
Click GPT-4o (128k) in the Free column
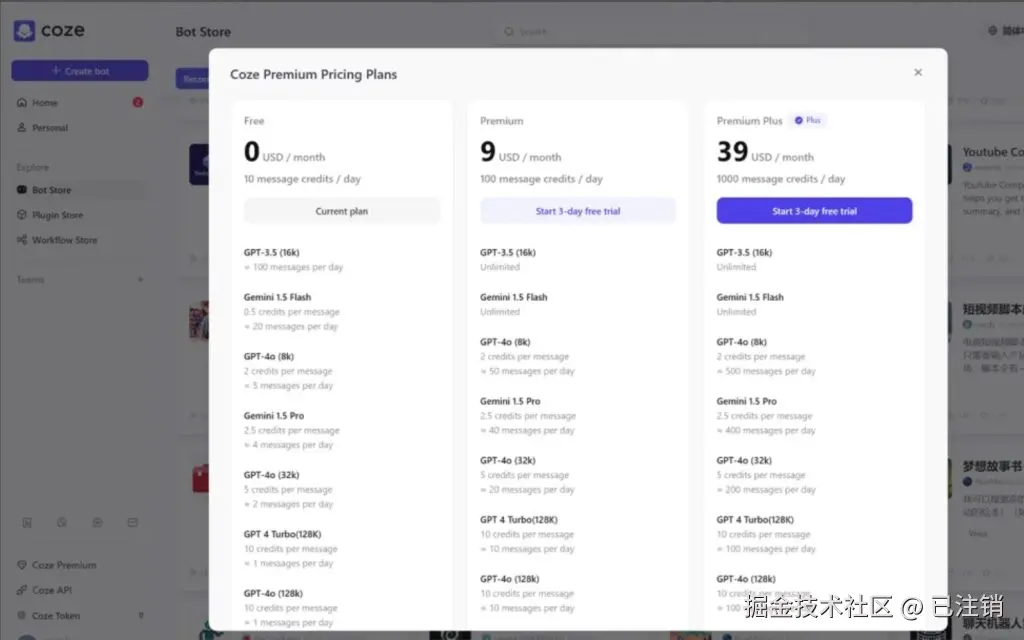[x=273, y=594]
